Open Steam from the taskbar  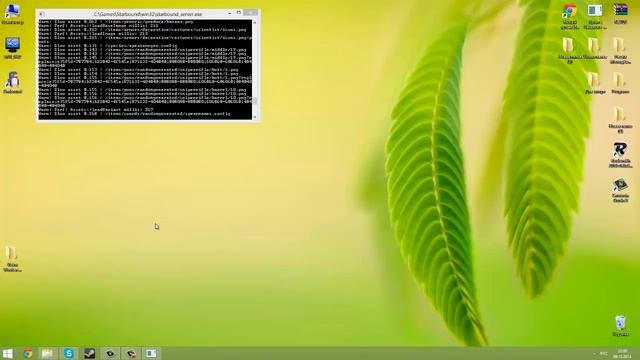[x=89, y=353]
